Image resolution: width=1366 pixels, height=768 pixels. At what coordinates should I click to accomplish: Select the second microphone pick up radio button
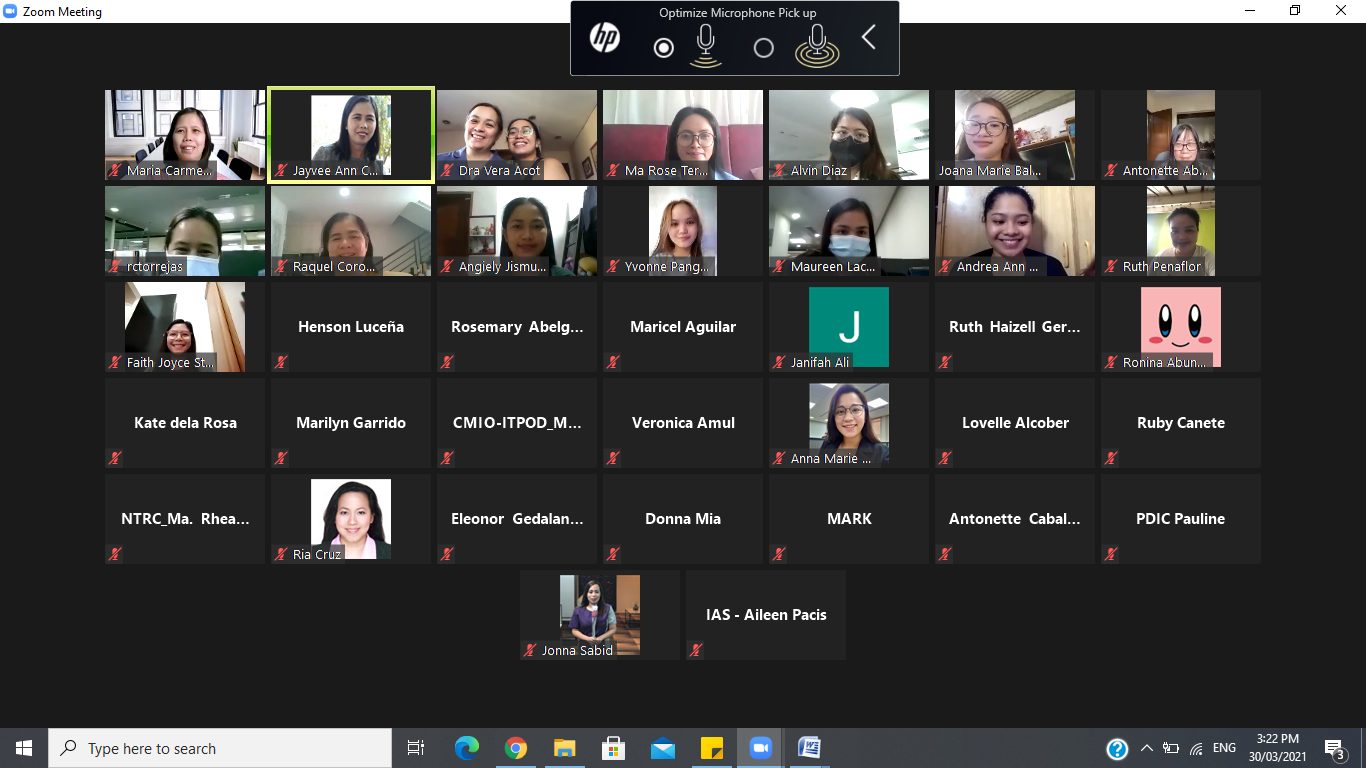(x=764, y=48)
